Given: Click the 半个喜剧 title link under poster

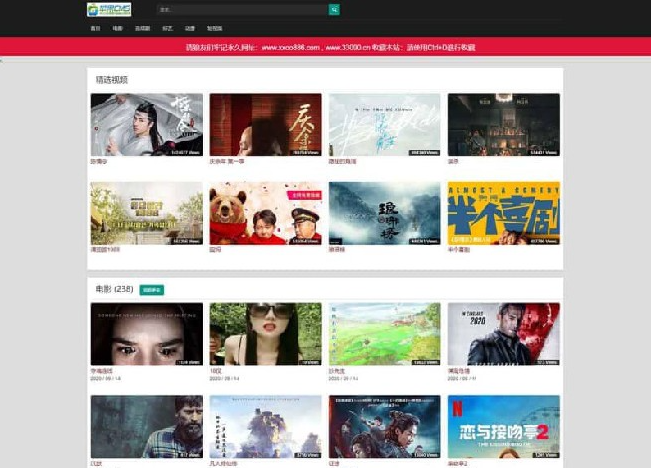Looking at the screenshot, I should 459,250.
